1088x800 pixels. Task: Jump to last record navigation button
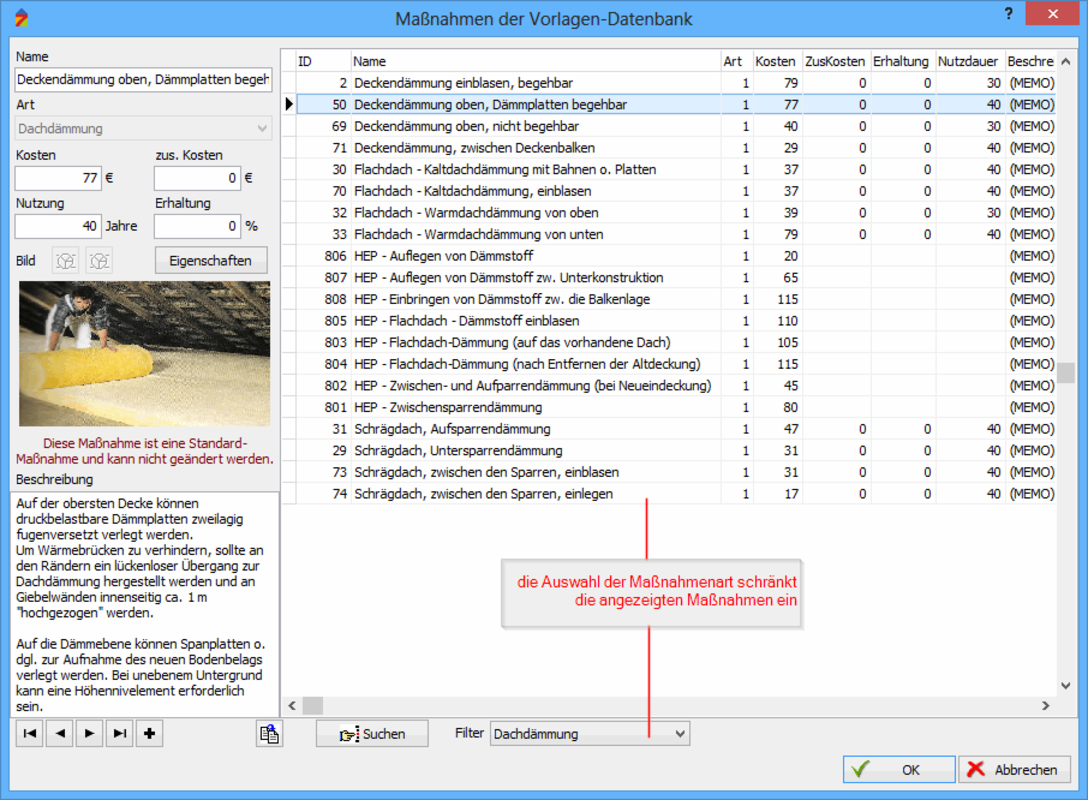(x=119, y=733)
